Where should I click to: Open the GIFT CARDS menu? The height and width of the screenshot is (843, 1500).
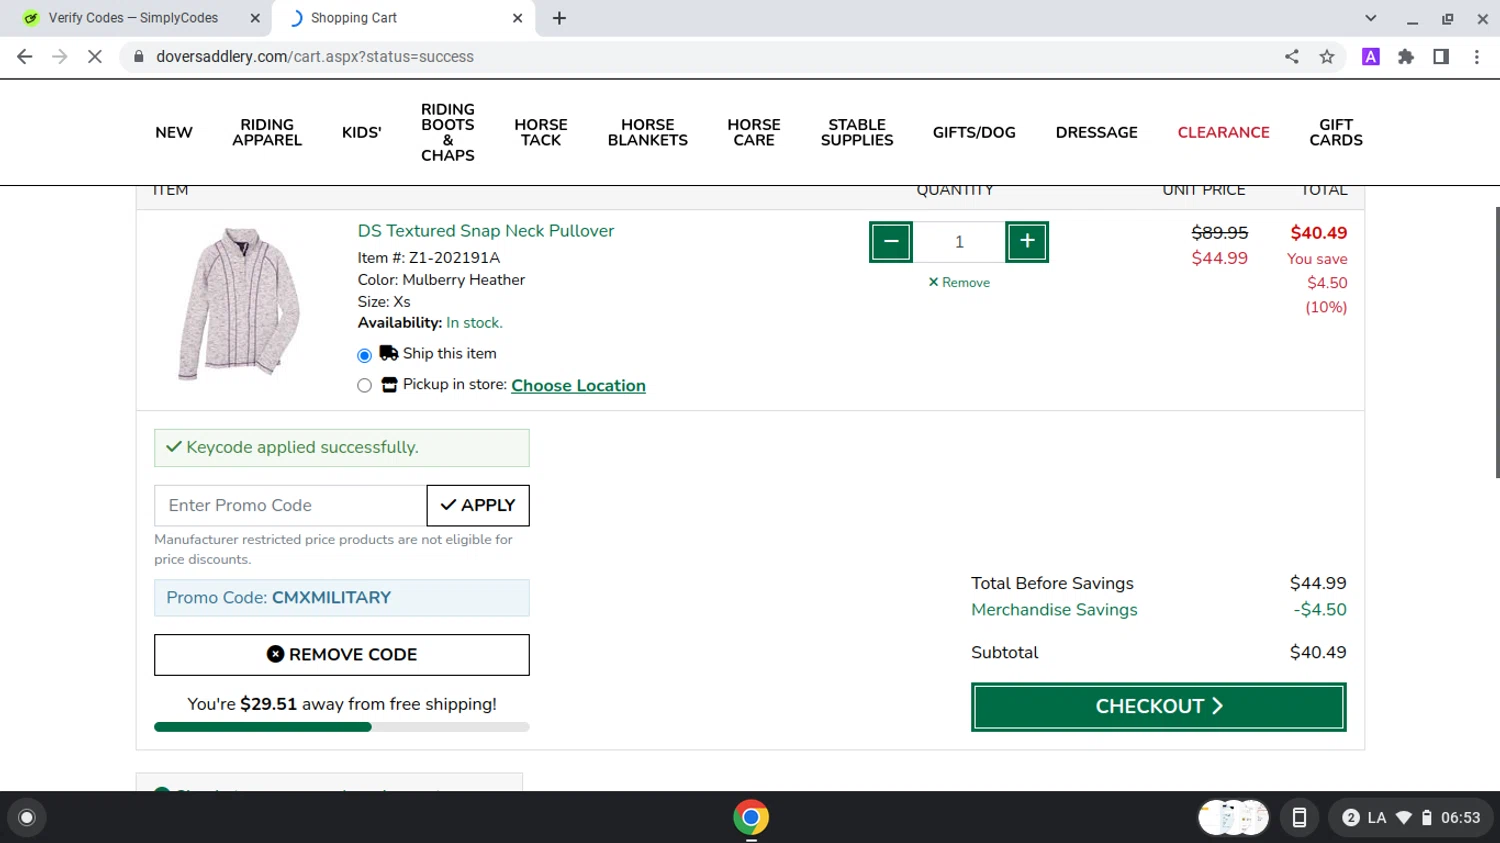pos(1336,133)
